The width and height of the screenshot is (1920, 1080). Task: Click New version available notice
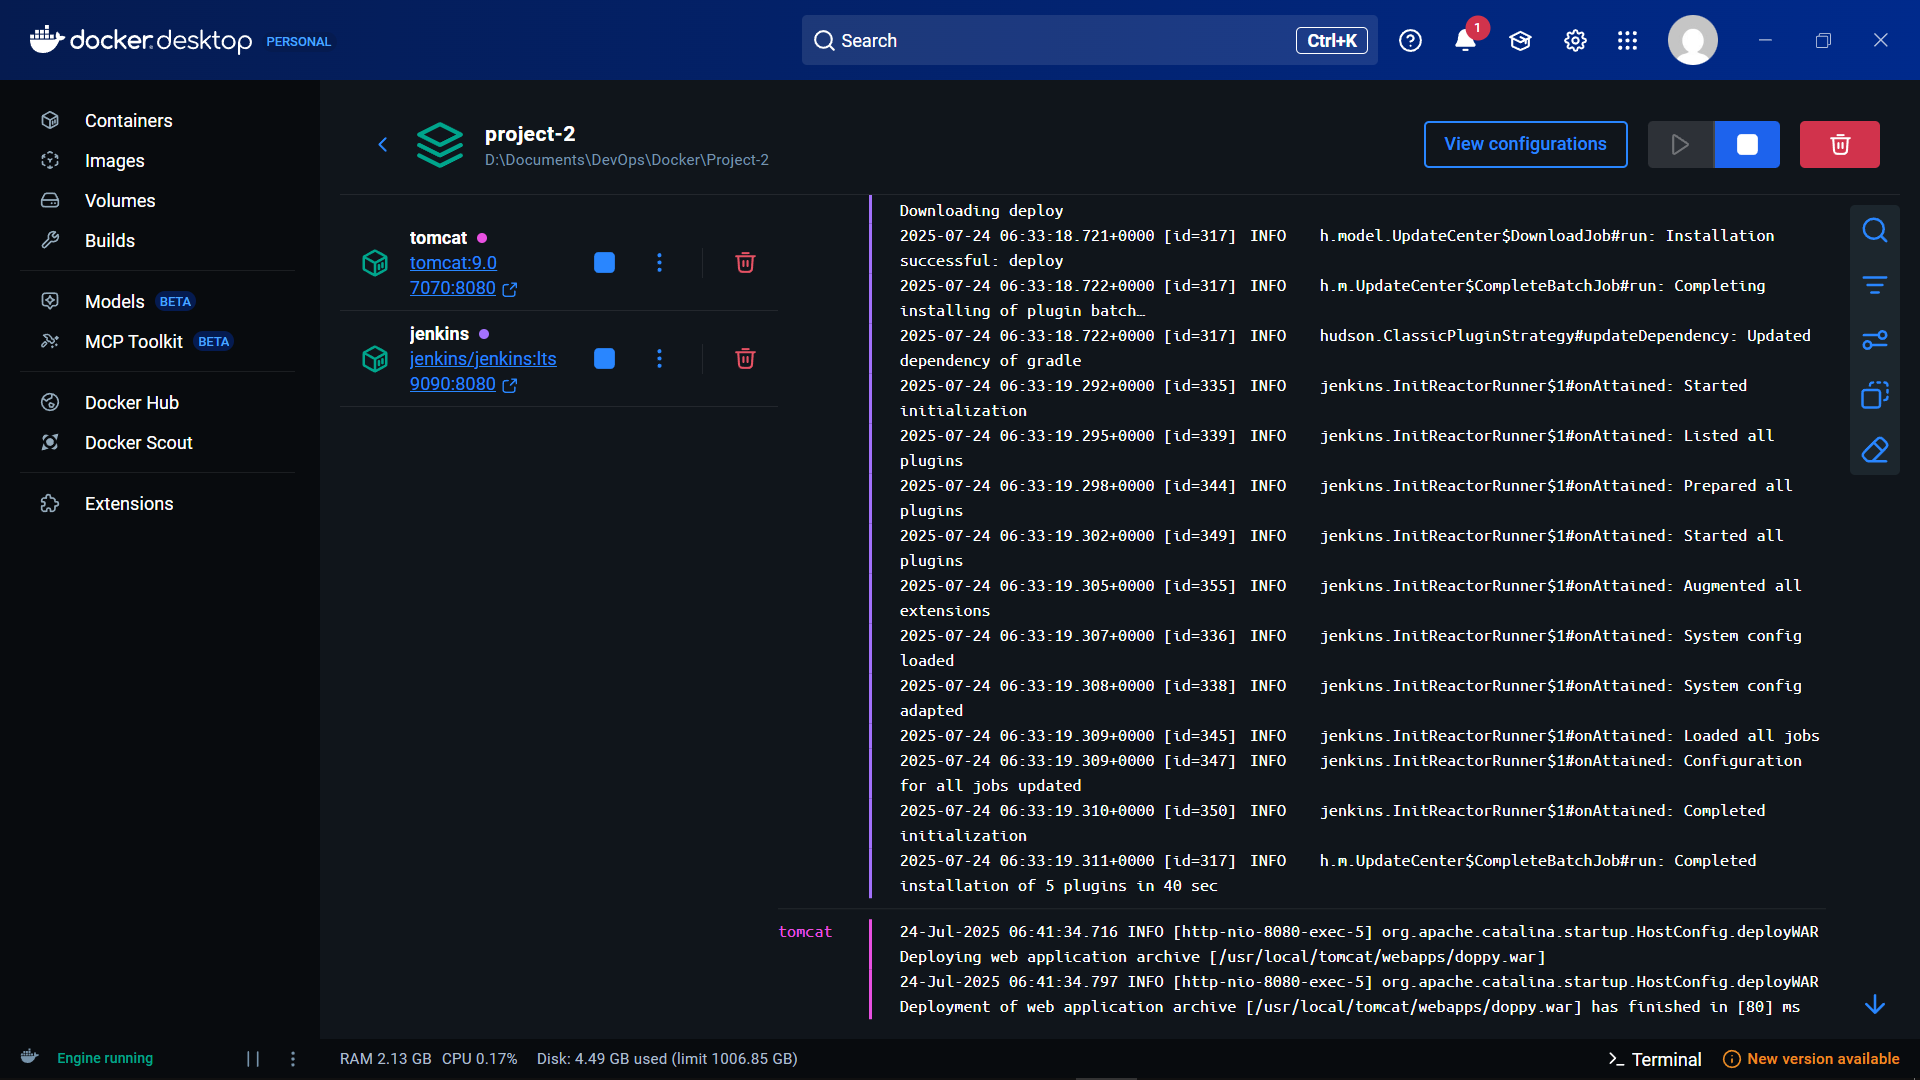tap(1811, 1059)
